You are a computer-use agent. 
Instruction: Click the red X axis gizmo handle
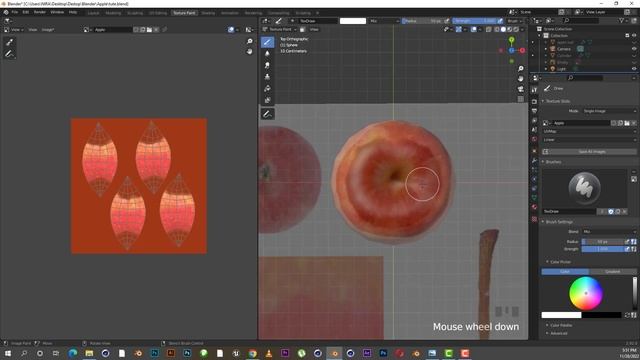click(522, 50)
